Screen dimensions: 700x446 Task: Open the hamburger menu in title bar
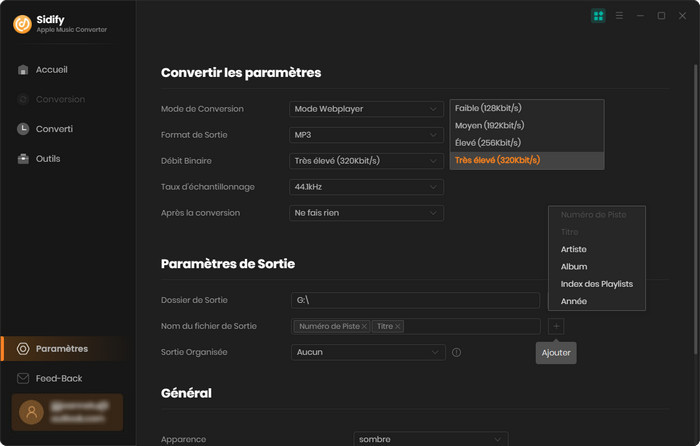pyautogui.click(x=620, y=16)
